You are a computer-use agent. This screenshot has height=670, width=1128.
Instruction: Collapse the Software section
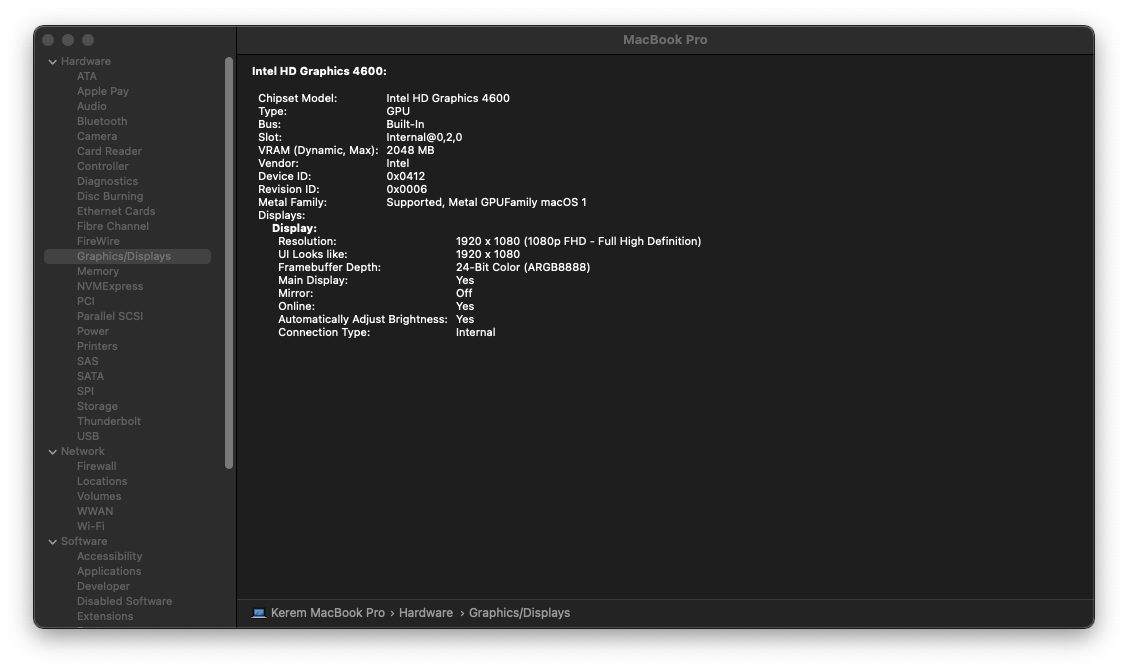(52, 541)
